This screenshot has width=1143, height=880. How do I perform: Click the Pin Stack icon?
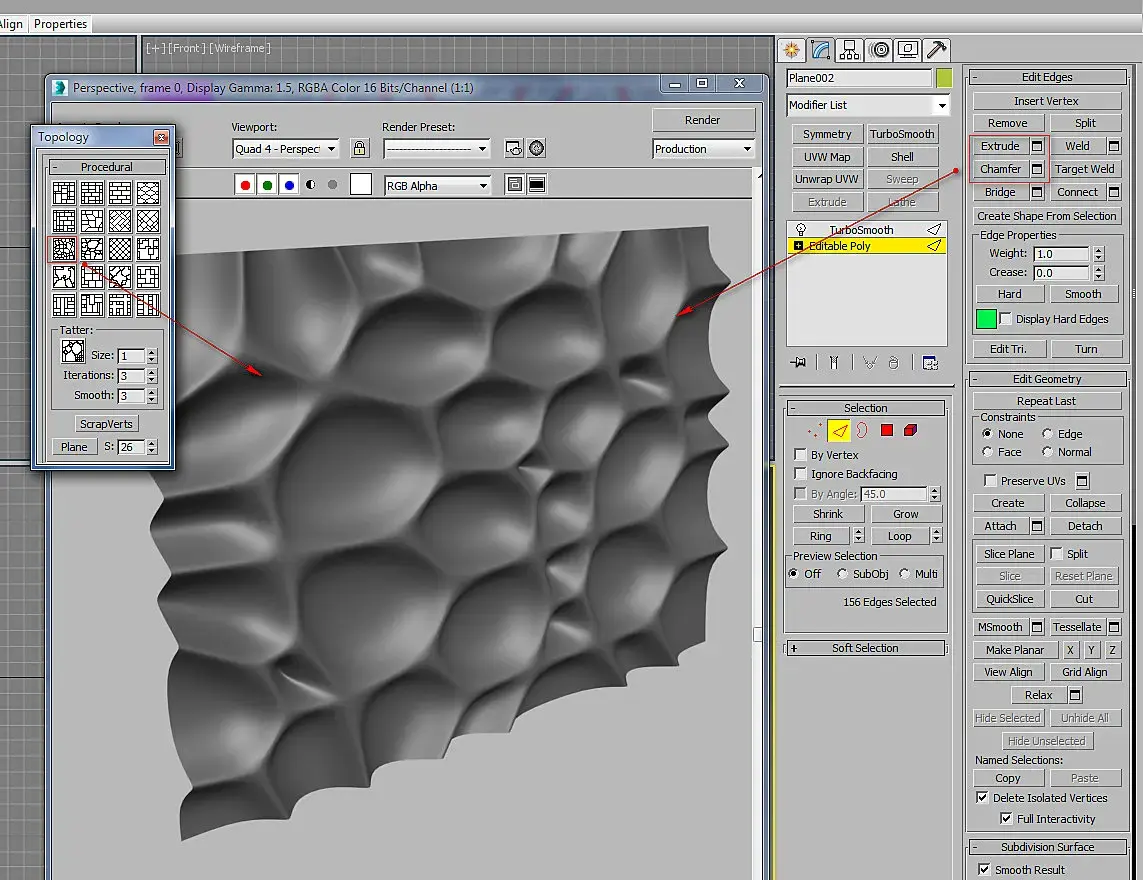point(798,363)
